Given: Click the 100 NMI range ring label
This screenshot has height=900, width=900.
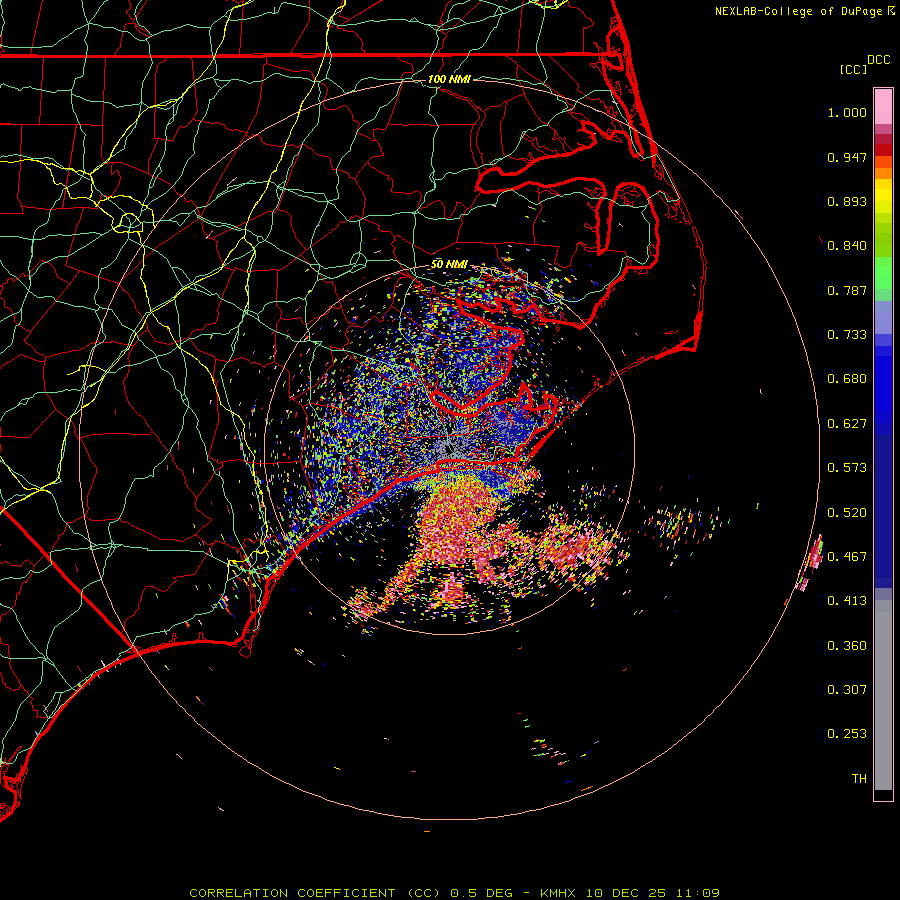Looking at the screenshot, I should 449,79.
